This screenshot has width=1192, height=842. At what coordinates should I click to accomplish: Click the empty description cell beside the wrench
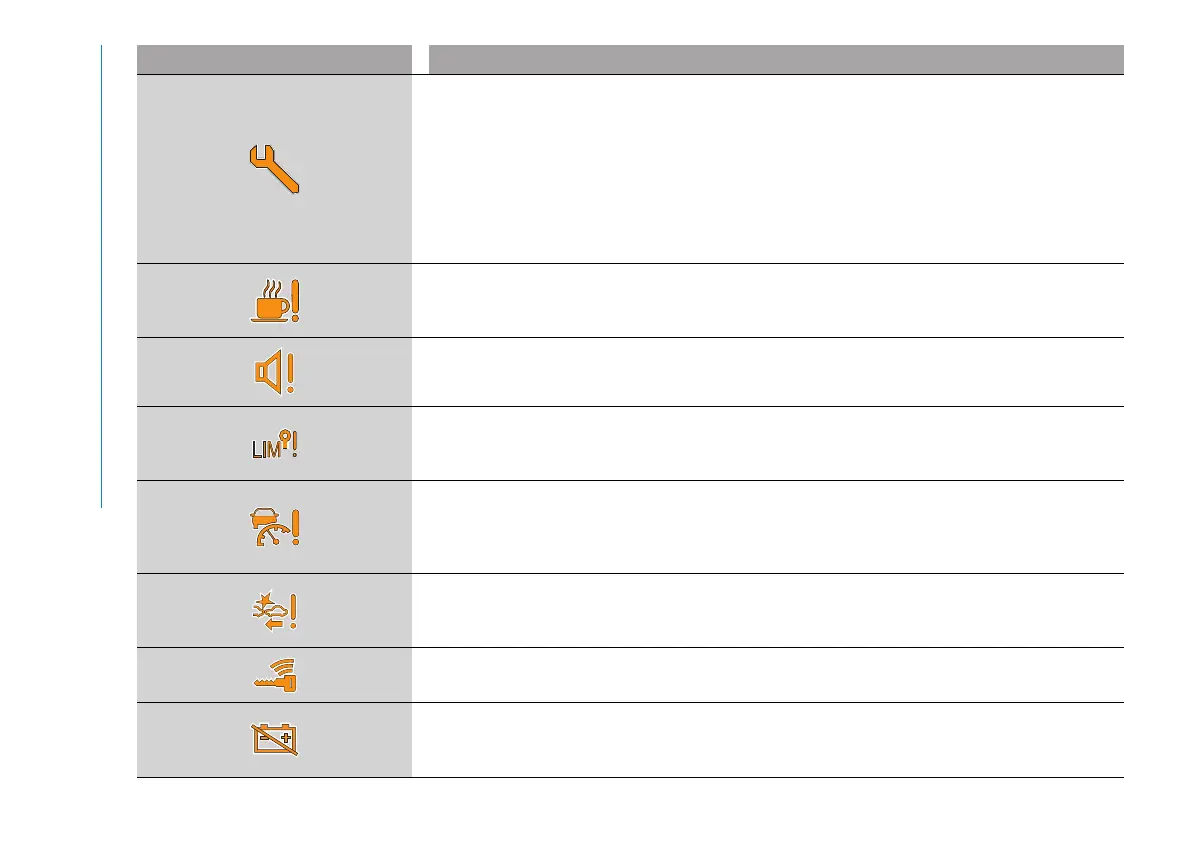point(768,168)
